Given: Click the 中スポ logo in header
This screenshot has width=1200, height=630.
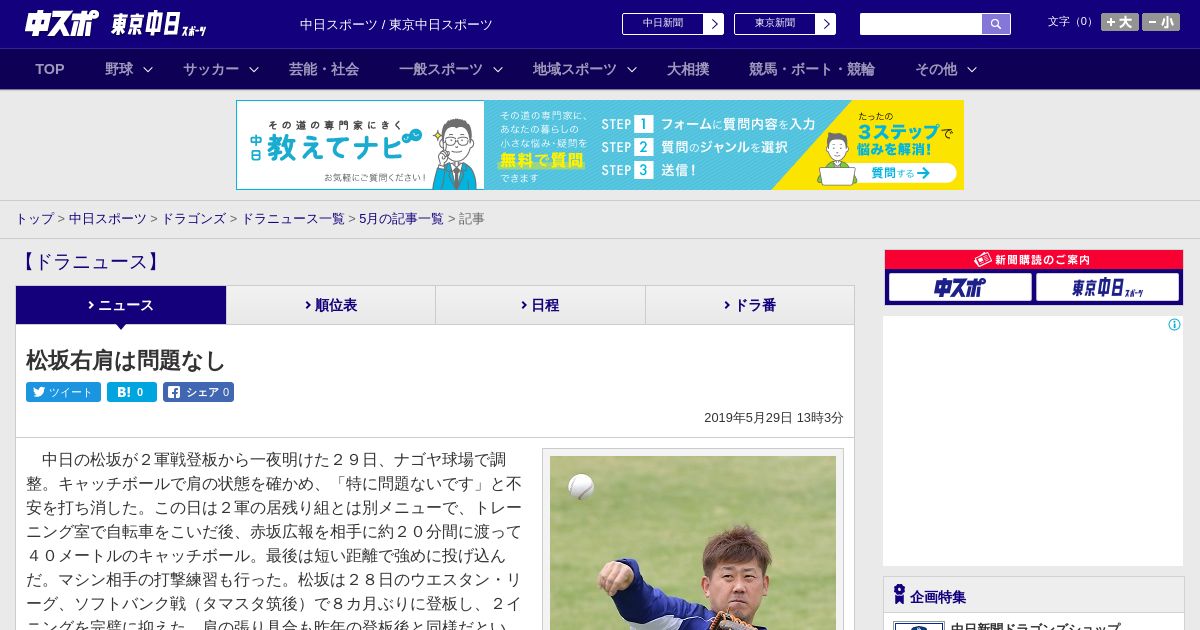Looking at the screenshot, I should point(61,23).
